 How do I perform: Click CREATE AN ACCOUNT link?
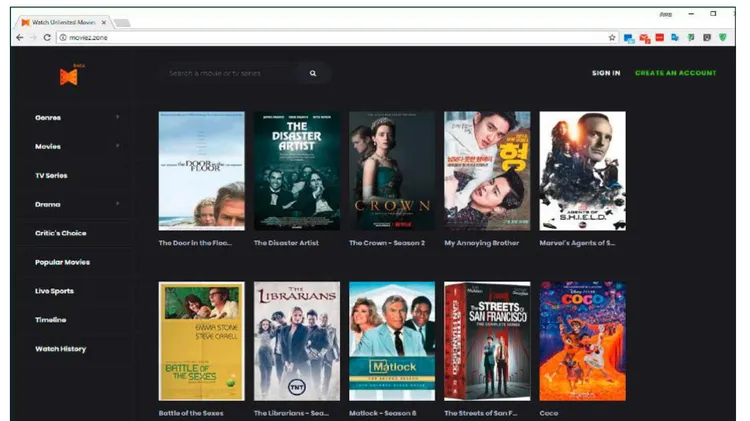coord(676,73)
